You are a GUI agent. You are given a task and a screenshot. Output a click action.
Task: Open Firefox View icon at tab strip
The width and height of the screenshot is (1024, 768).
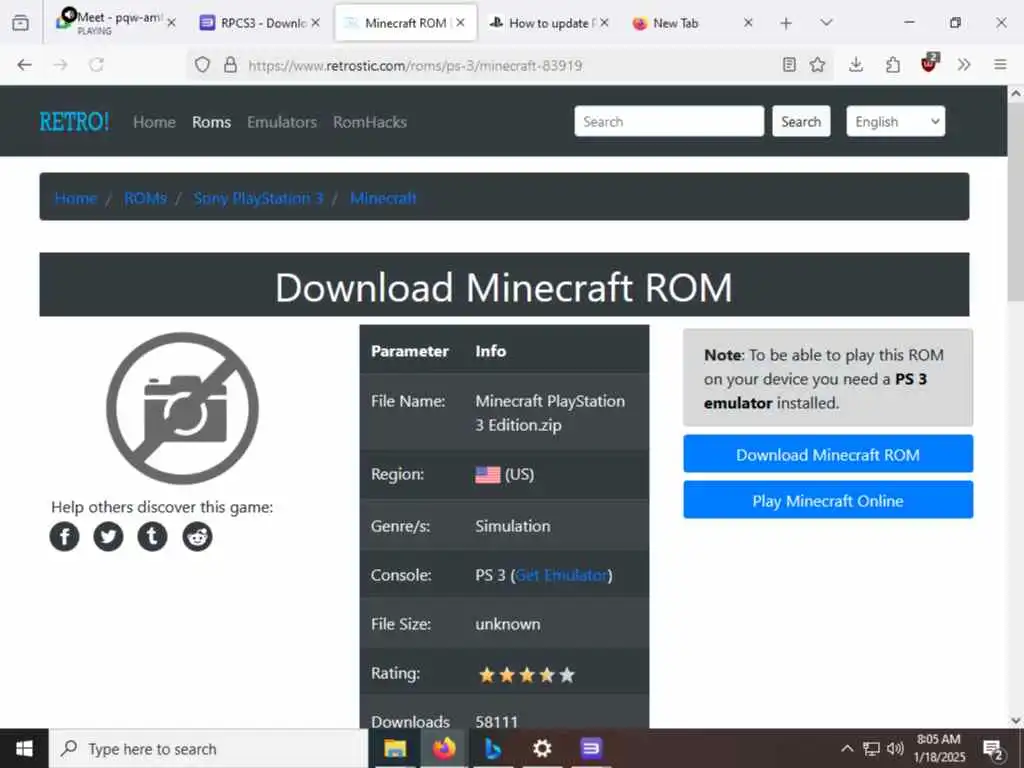coord(21,23)
